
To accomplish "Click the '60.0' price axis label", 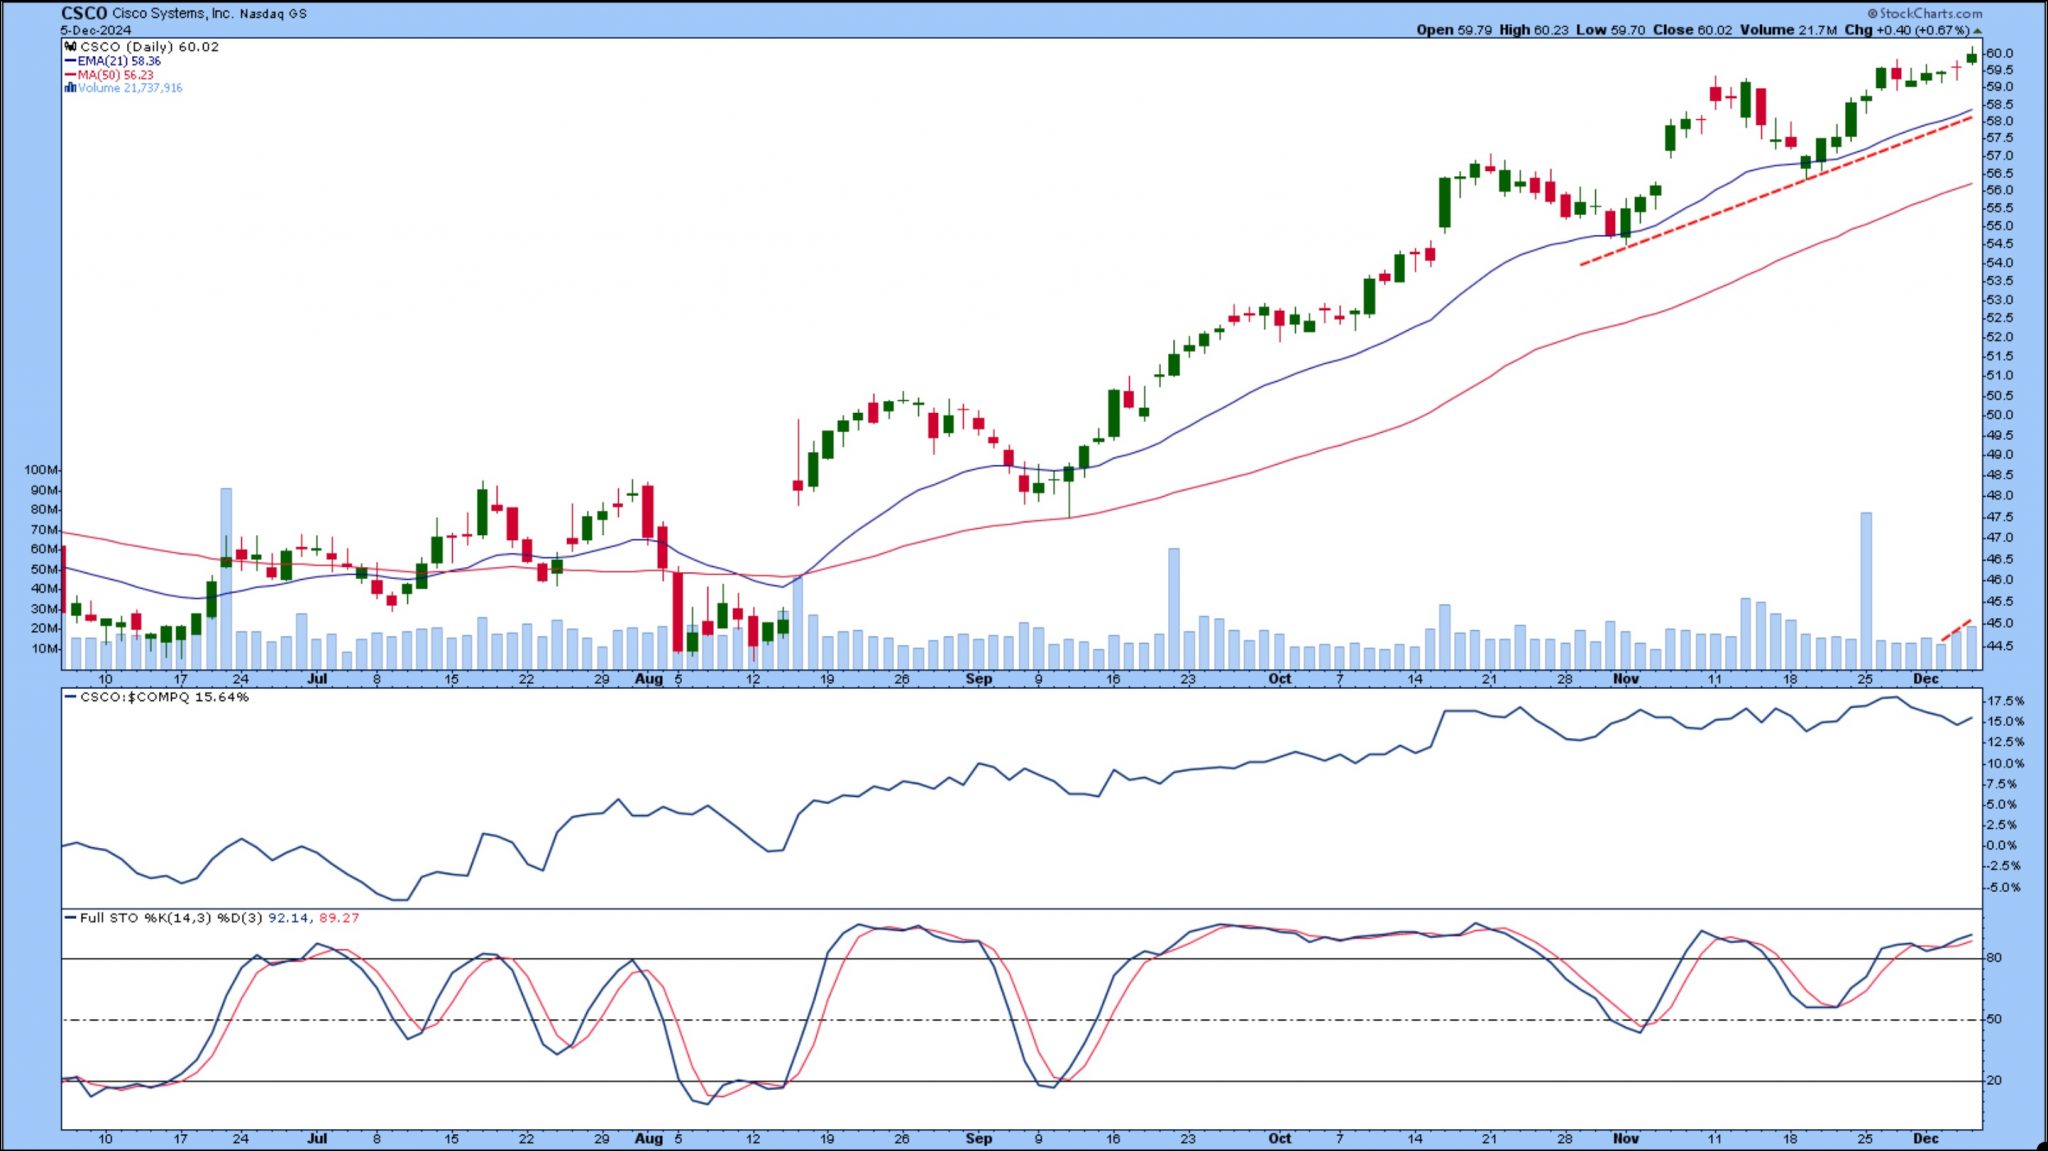I will tap(1999, 54).
